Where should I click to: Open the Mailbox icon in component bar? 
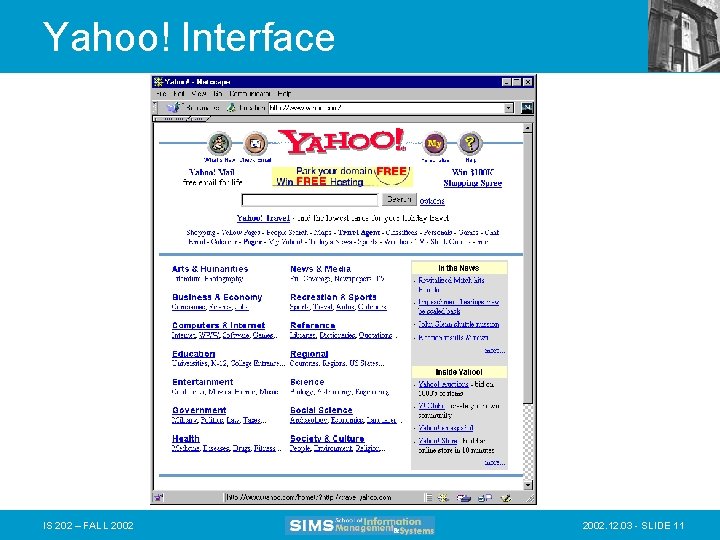464,498
